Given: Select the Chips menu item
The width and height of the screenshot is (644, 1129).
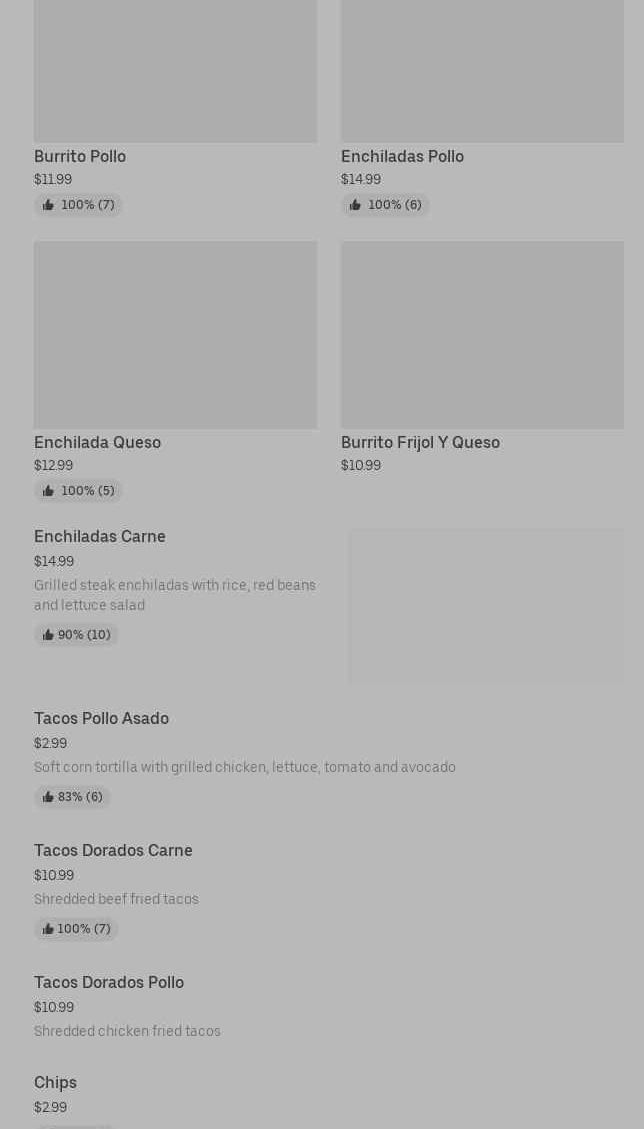Looking at the screenshot, I should (55, 1083).
